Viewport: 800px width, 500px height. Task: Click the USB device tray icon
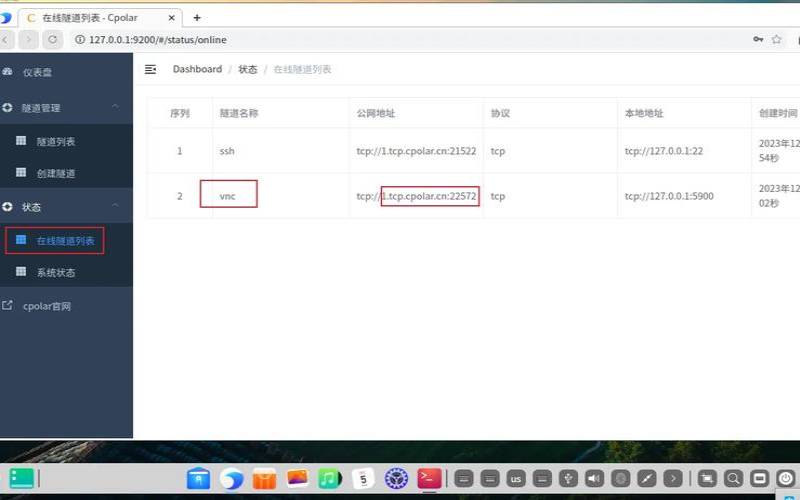tap(568, 479)
